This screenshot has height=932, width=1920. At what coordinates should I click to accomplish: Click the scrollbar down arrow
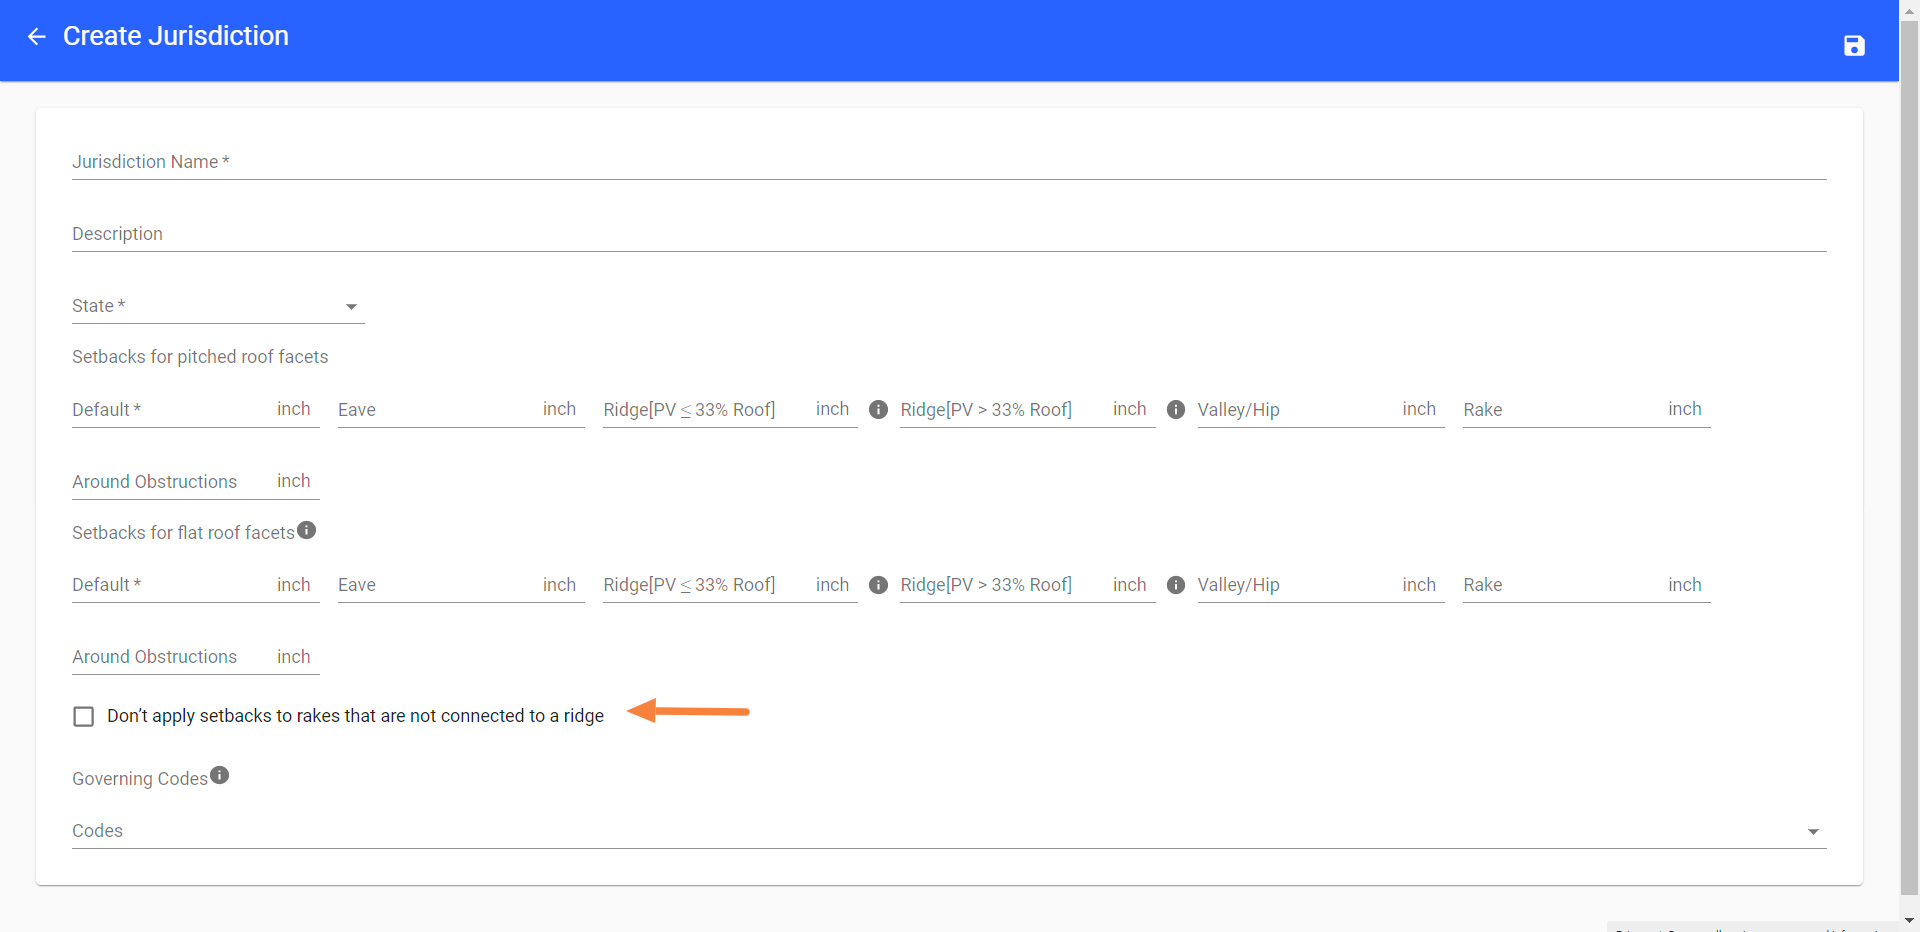[x=1909, y=921]
